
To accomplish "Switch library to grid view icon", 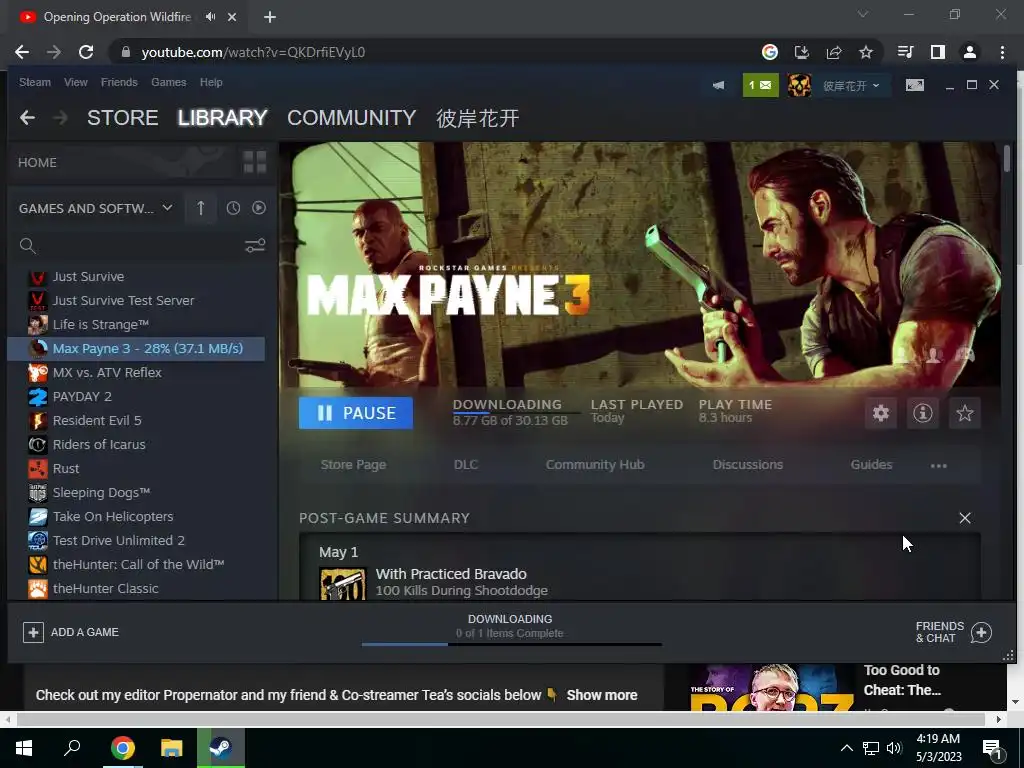I will click(255, 162).
